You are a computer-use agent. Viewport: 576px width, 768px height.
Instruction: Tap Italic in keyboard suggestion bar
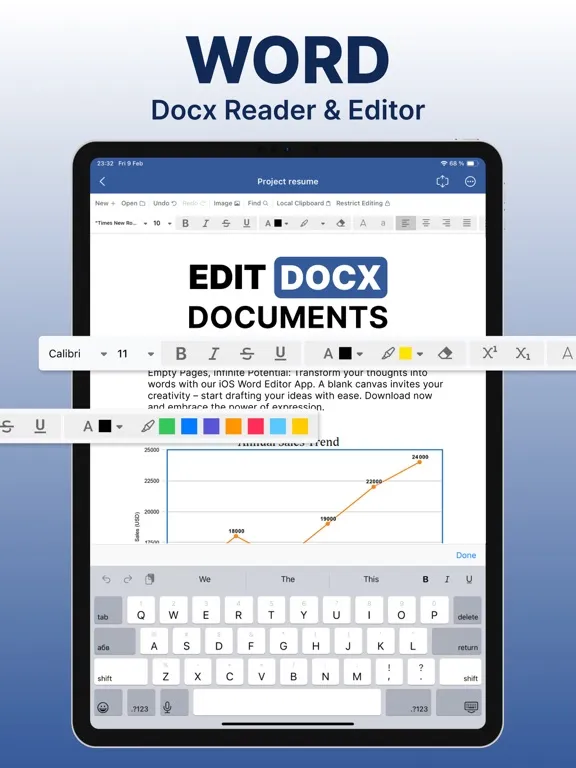pyautogui.click(x=447, y=579)
